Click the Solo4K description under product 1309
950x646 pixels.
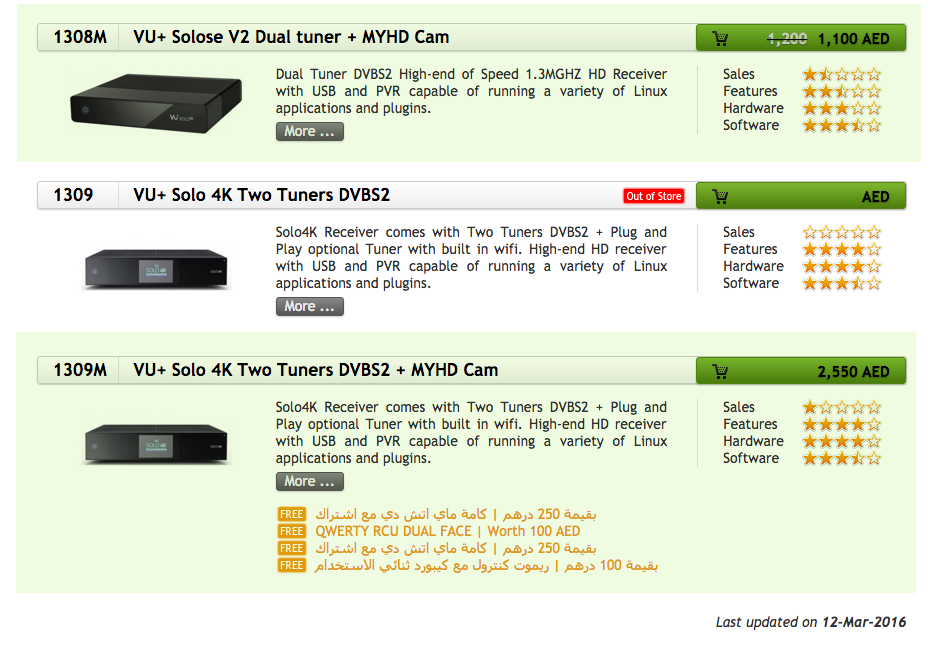click(x=471, y=258)
